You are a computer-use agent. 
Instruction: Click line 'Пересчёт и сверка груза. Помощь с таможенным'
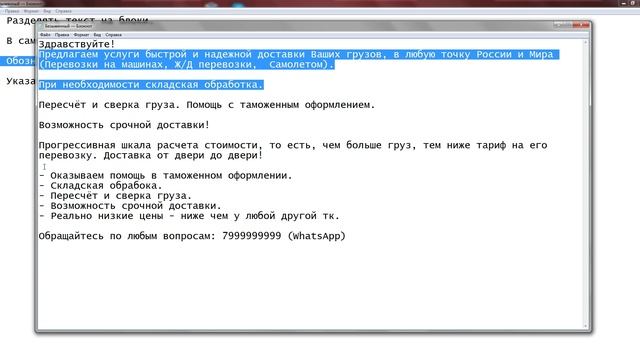(207, 105)
